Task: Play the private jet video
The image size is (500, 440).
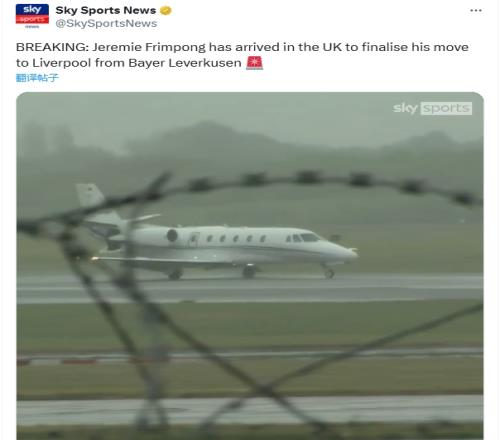Action: tap(250, 266)
